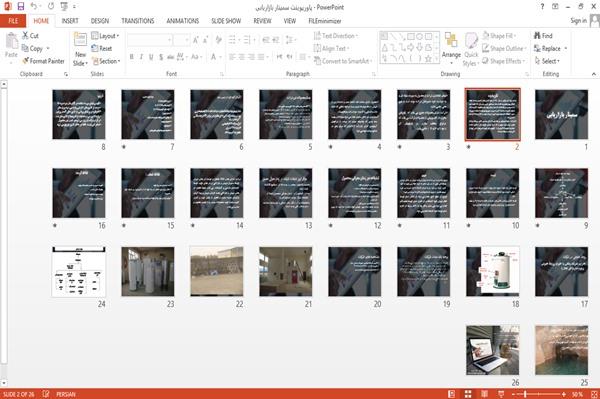
Task: Click the Reset slide button
Action: tap(102, 48)
